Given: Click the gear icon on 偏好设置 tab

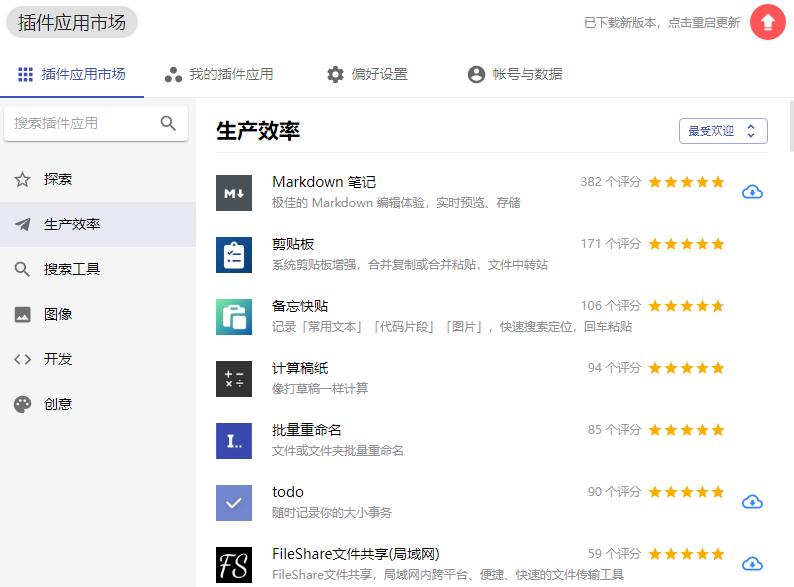Looking at the screenshot, I should (x=335, y=74).
